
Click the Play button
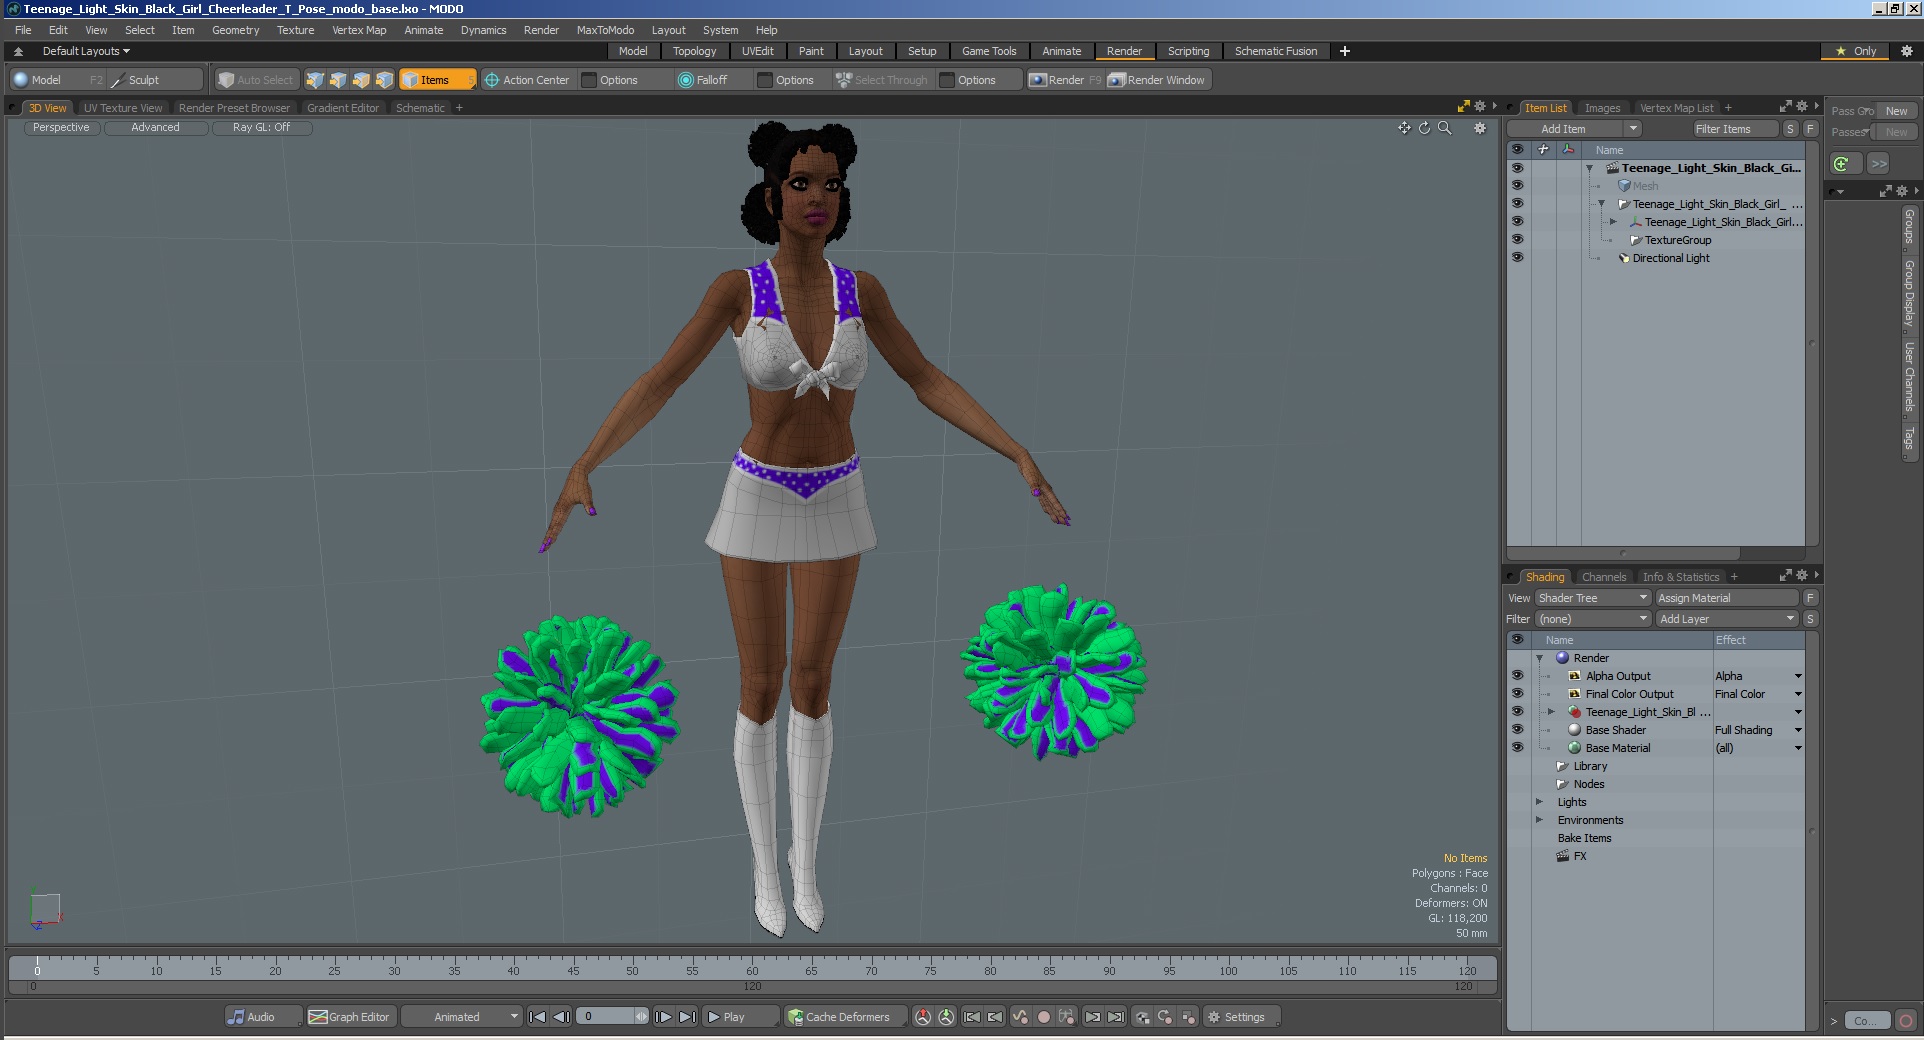click(740, 1017)
